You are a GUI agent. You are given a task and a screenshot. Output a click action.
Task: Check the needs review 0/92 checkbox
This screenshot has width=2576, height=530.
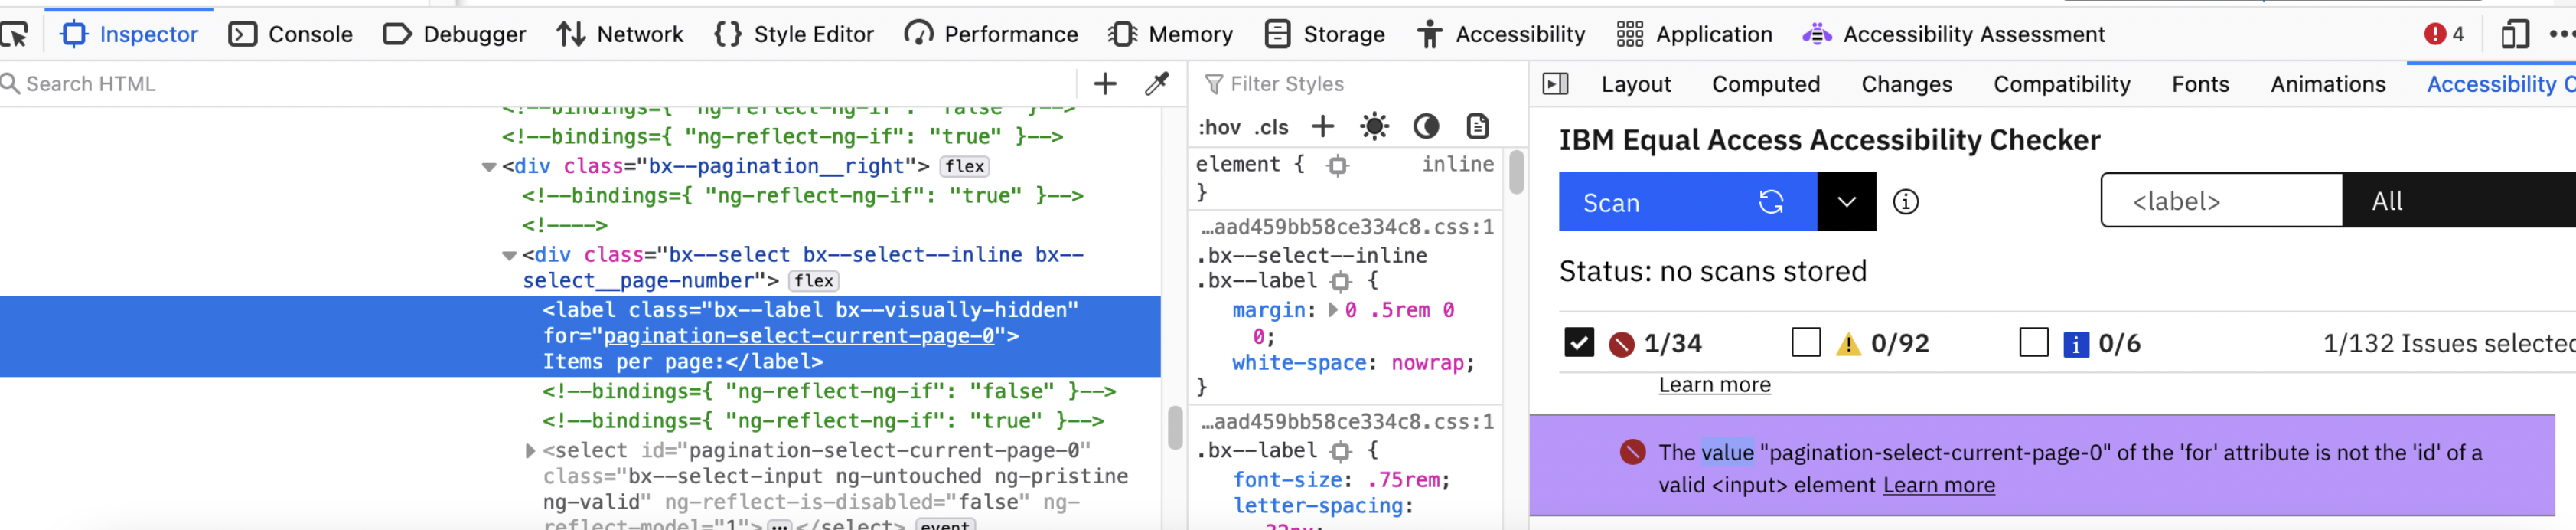[x=1805, y=343]
